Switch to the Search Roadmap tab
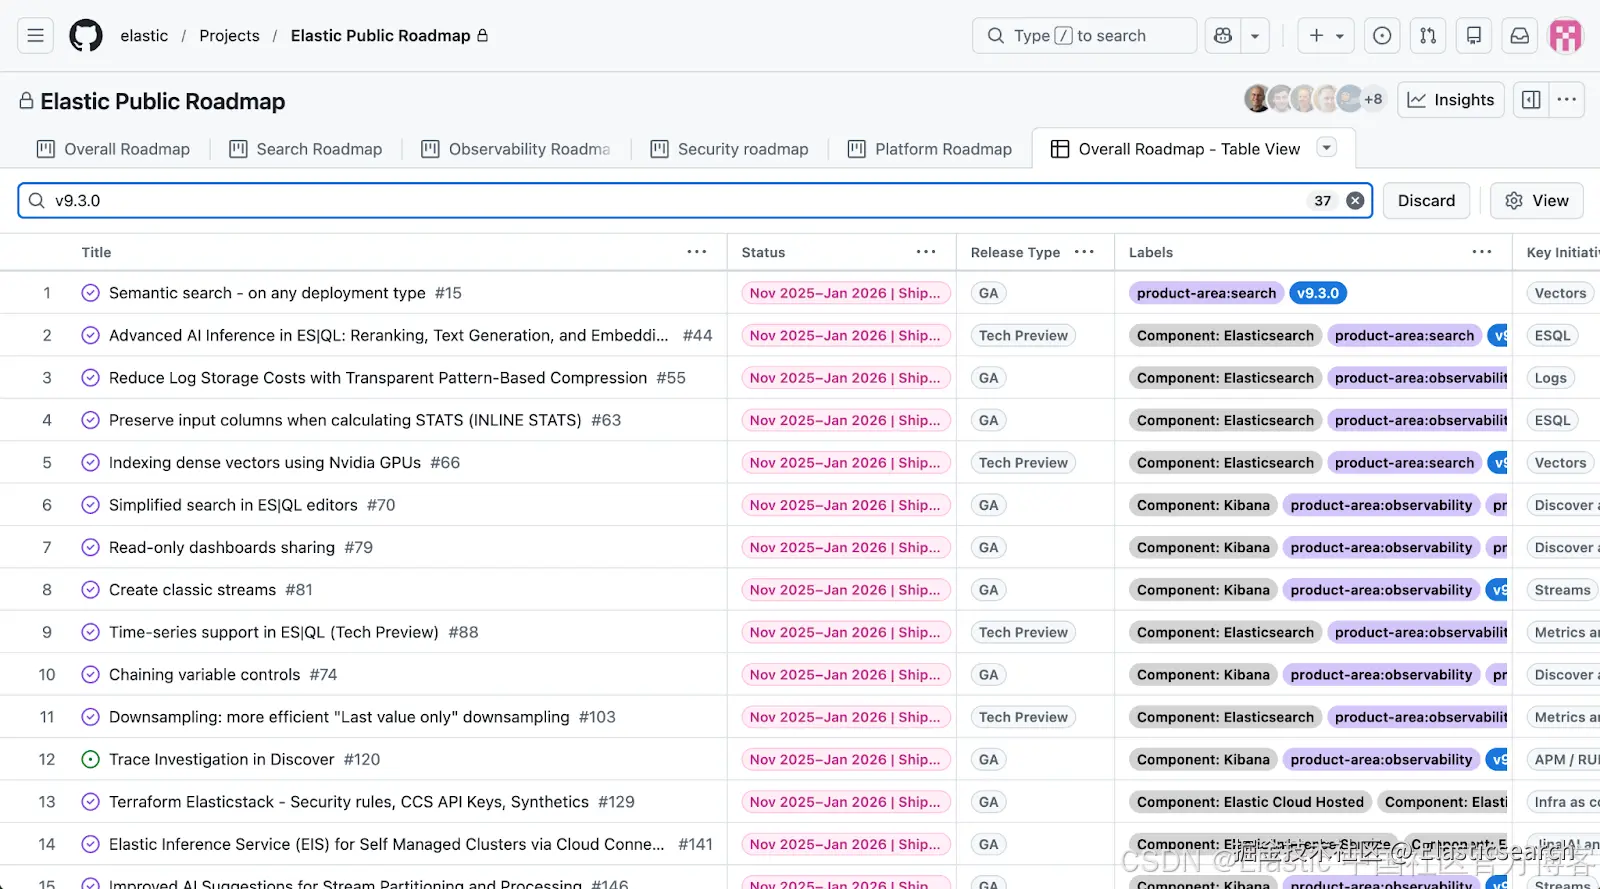1600x889 pixels. [306, 149]
